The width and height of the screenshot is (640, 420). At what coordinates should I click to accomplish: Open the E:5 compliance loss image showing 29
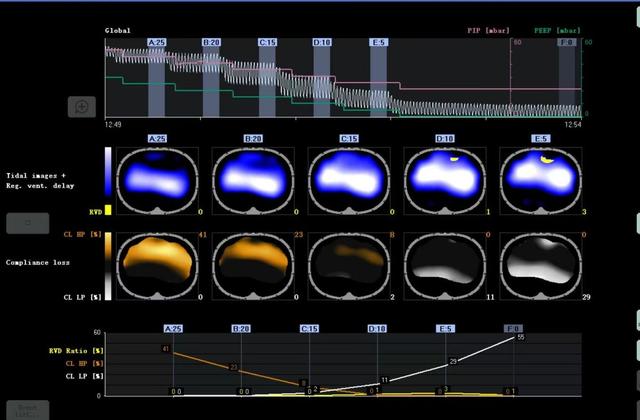(x=539, y=265)
